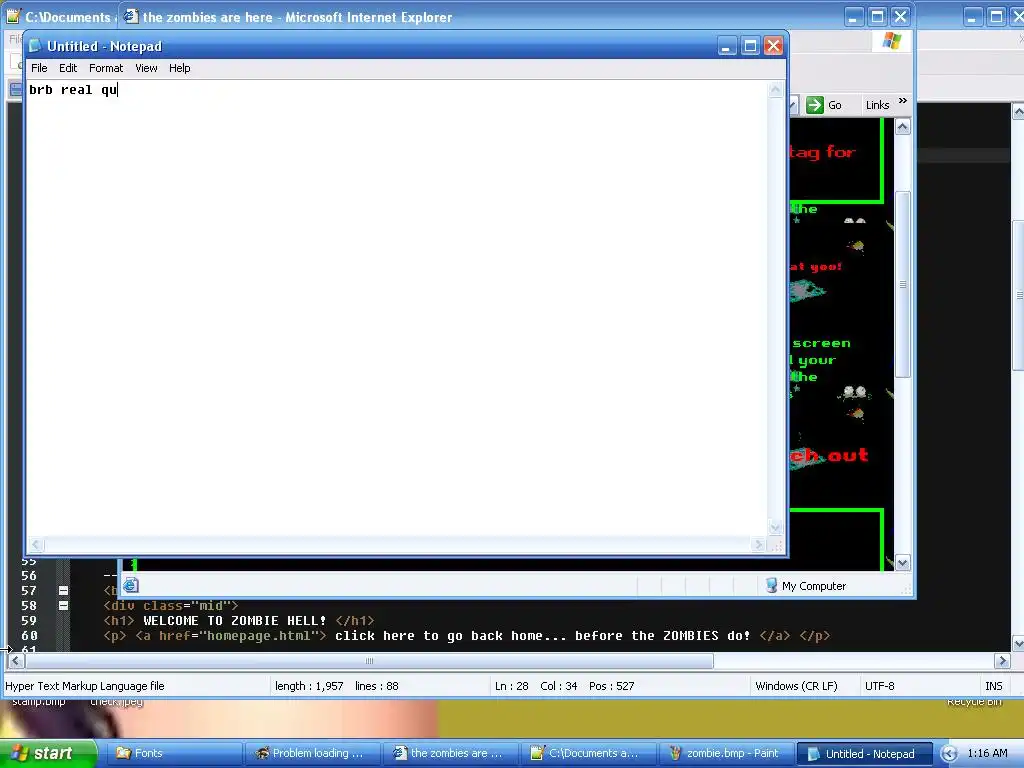The height and width of the screenshot is (768, 1024).
Task: Click the 1:16 AM system clock
Action: coord(987,753)
